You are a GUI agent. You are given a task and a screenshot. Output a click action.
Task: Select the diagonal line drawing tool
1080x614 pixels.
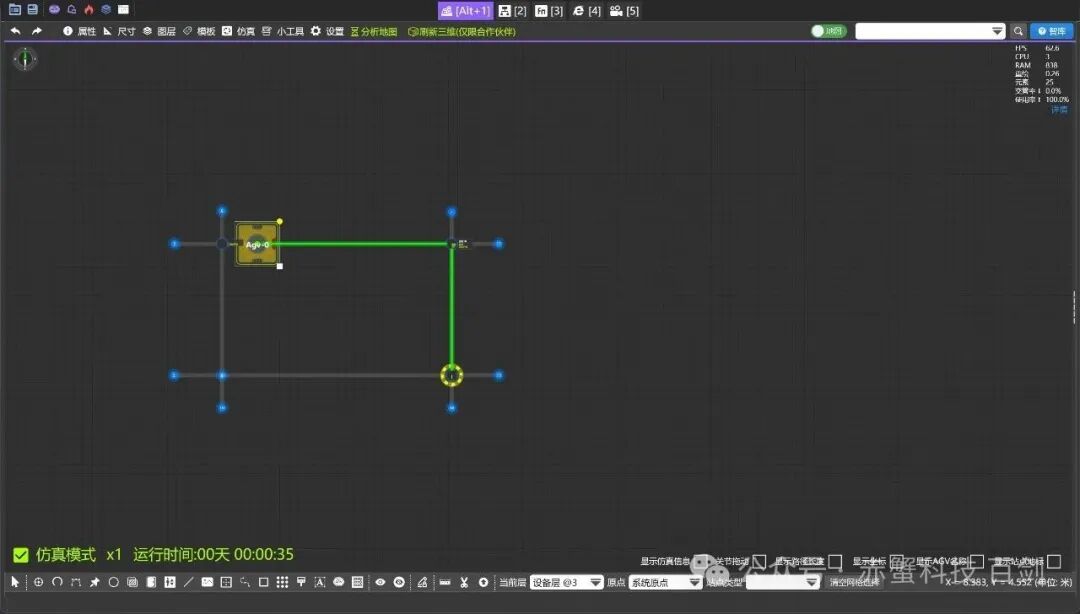[x=188, y=582]
